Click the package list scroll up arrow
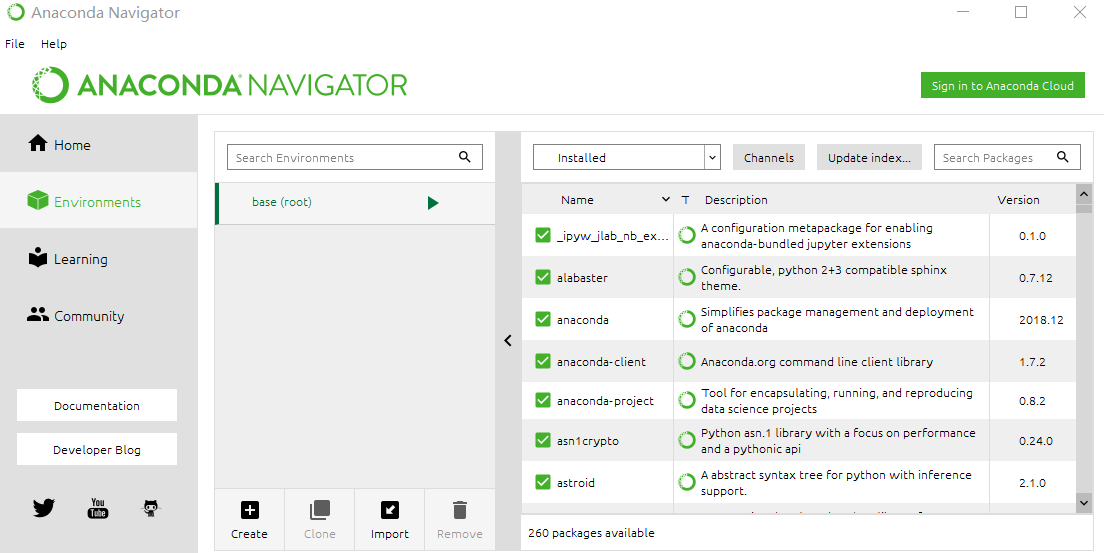1104x553 pixels. tap(1084, 194)
